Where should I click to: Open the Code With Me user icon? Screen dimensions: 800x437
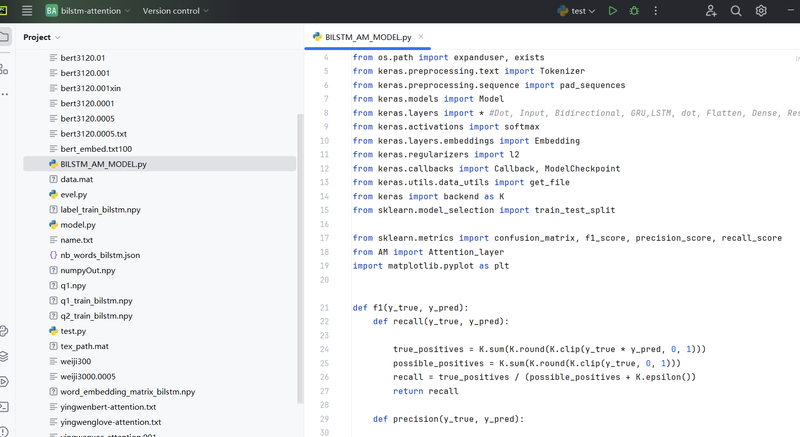711,11
